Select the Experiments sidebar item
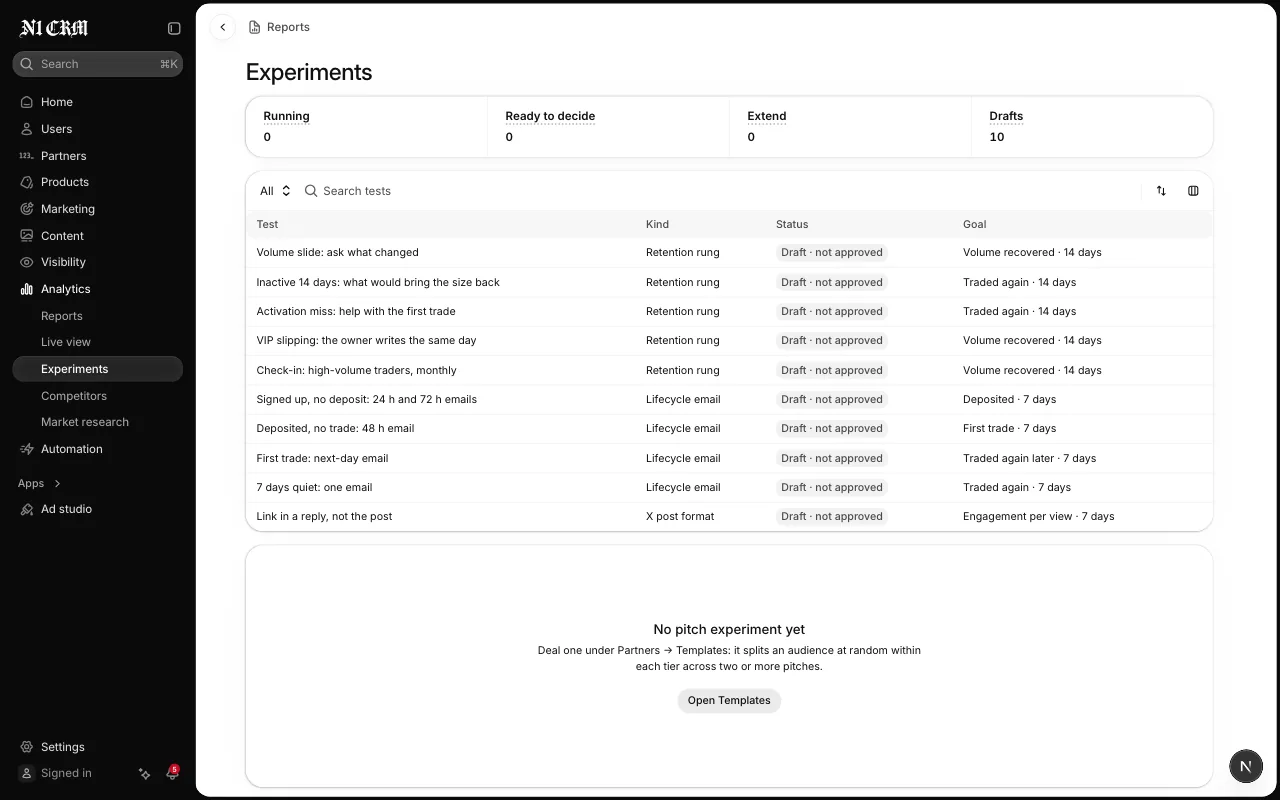 pos(97,369)
